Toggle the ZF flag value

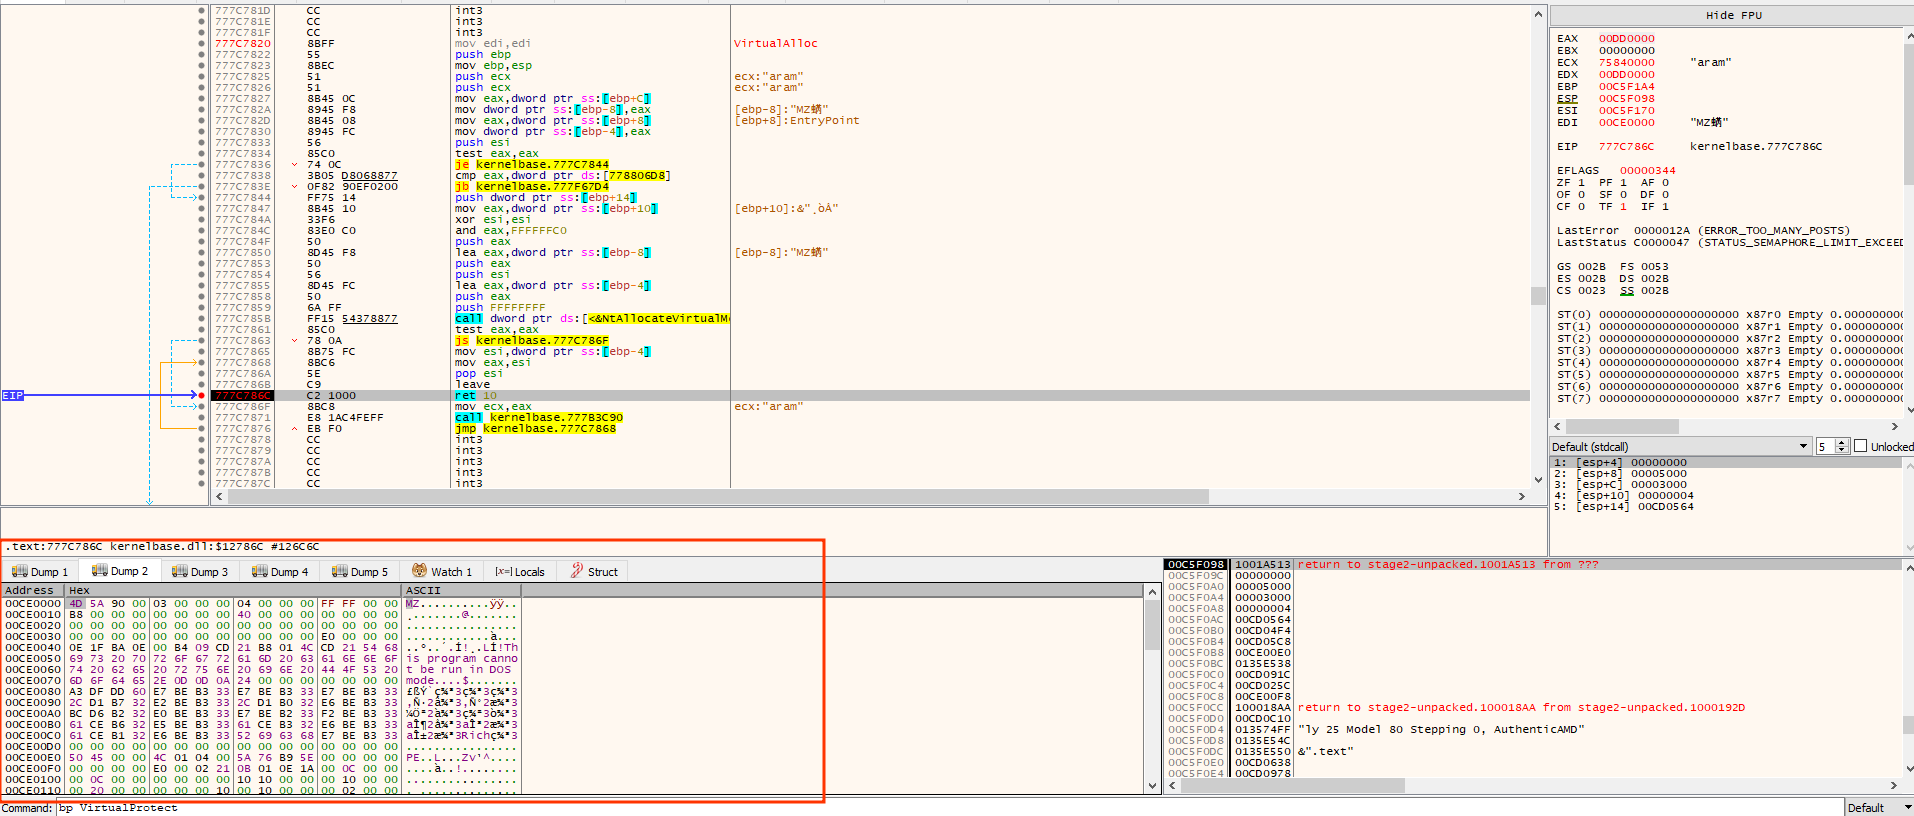coord(1581,183)
